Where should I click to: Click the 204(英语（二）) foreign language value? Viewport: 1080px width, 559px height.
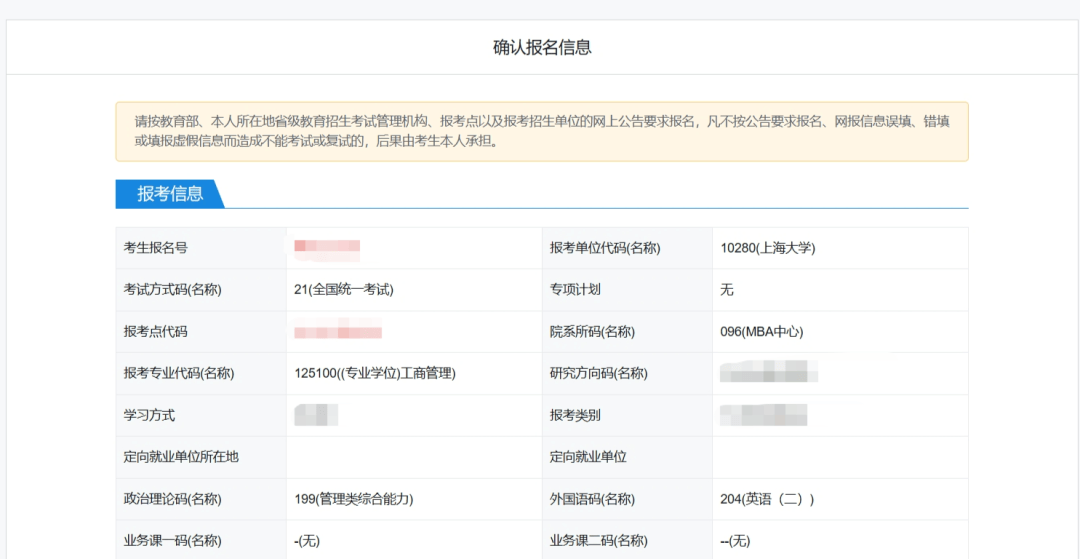767,499
